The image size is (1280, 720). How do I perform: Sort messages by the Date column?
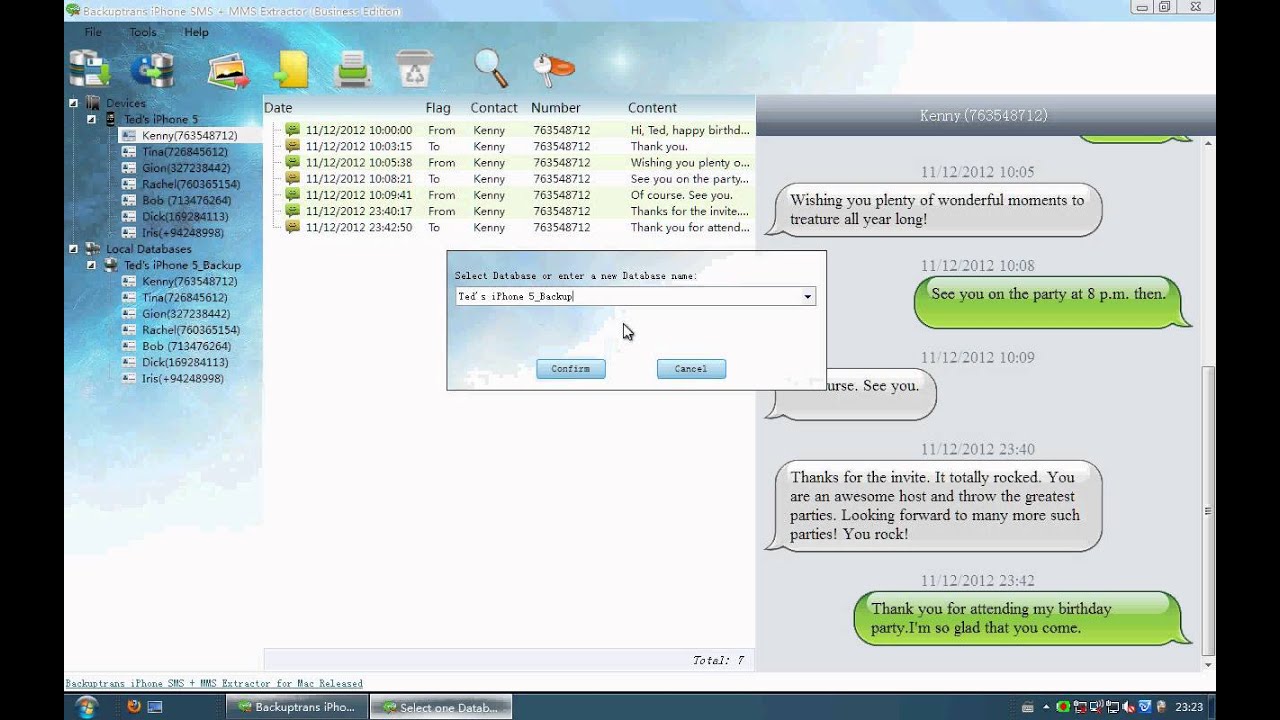click(278, 108)
